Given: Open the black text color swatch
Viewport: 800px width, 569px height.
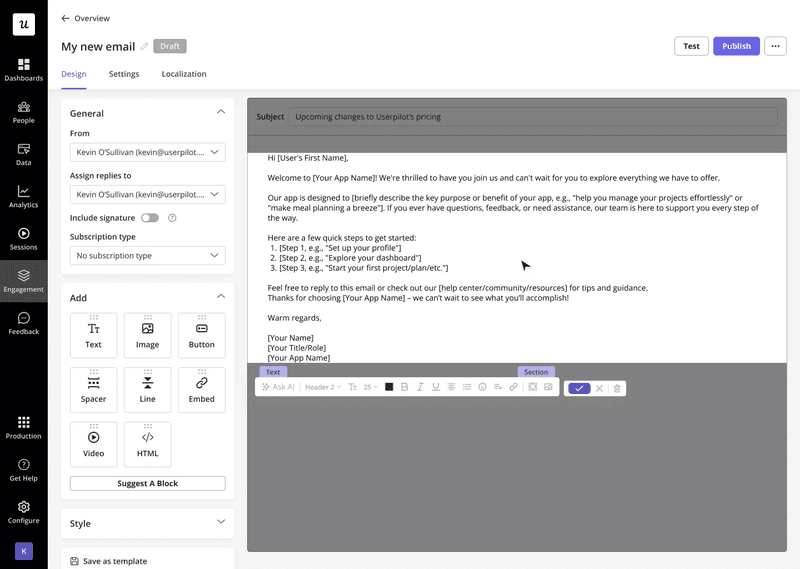Looking at the screenshot, I should tap(389, 387).
